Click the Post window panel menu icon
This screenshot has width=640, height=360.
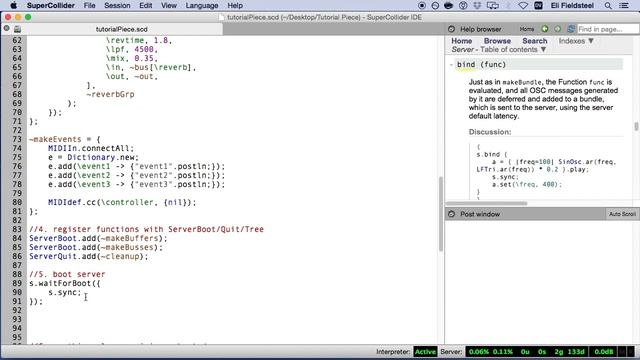(x=451, y=214)
